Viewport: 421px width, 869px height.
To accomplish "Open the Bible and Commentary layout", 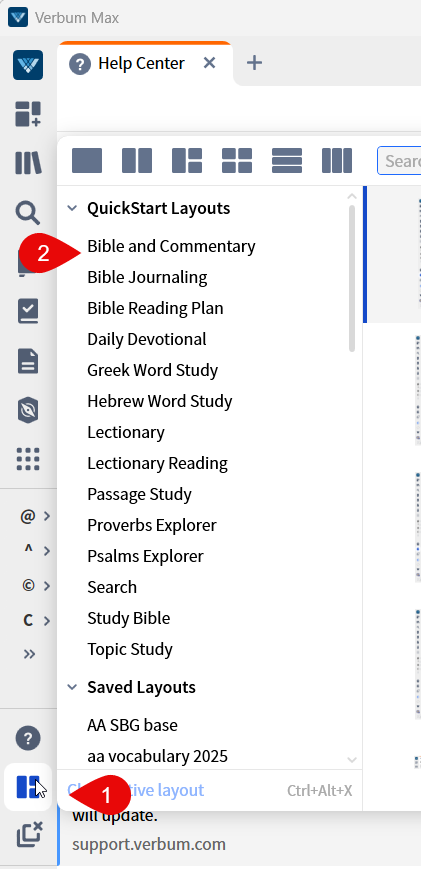I will [171, 246].
